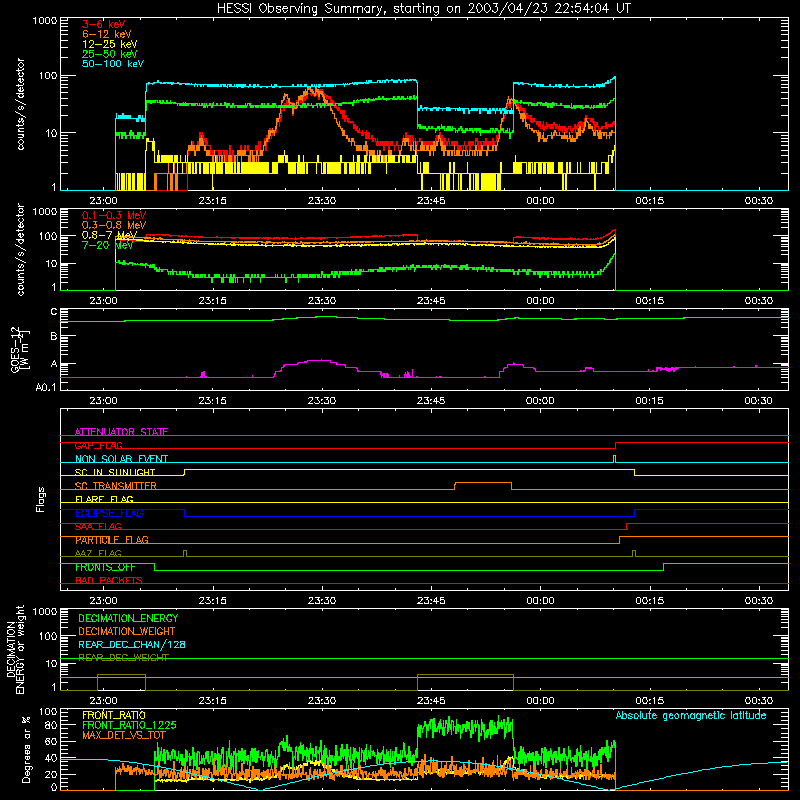The image size is (800, 800).
Task: Click the SC_IN_SUNLIGHT flag label
Action: (x=115, y=472)
